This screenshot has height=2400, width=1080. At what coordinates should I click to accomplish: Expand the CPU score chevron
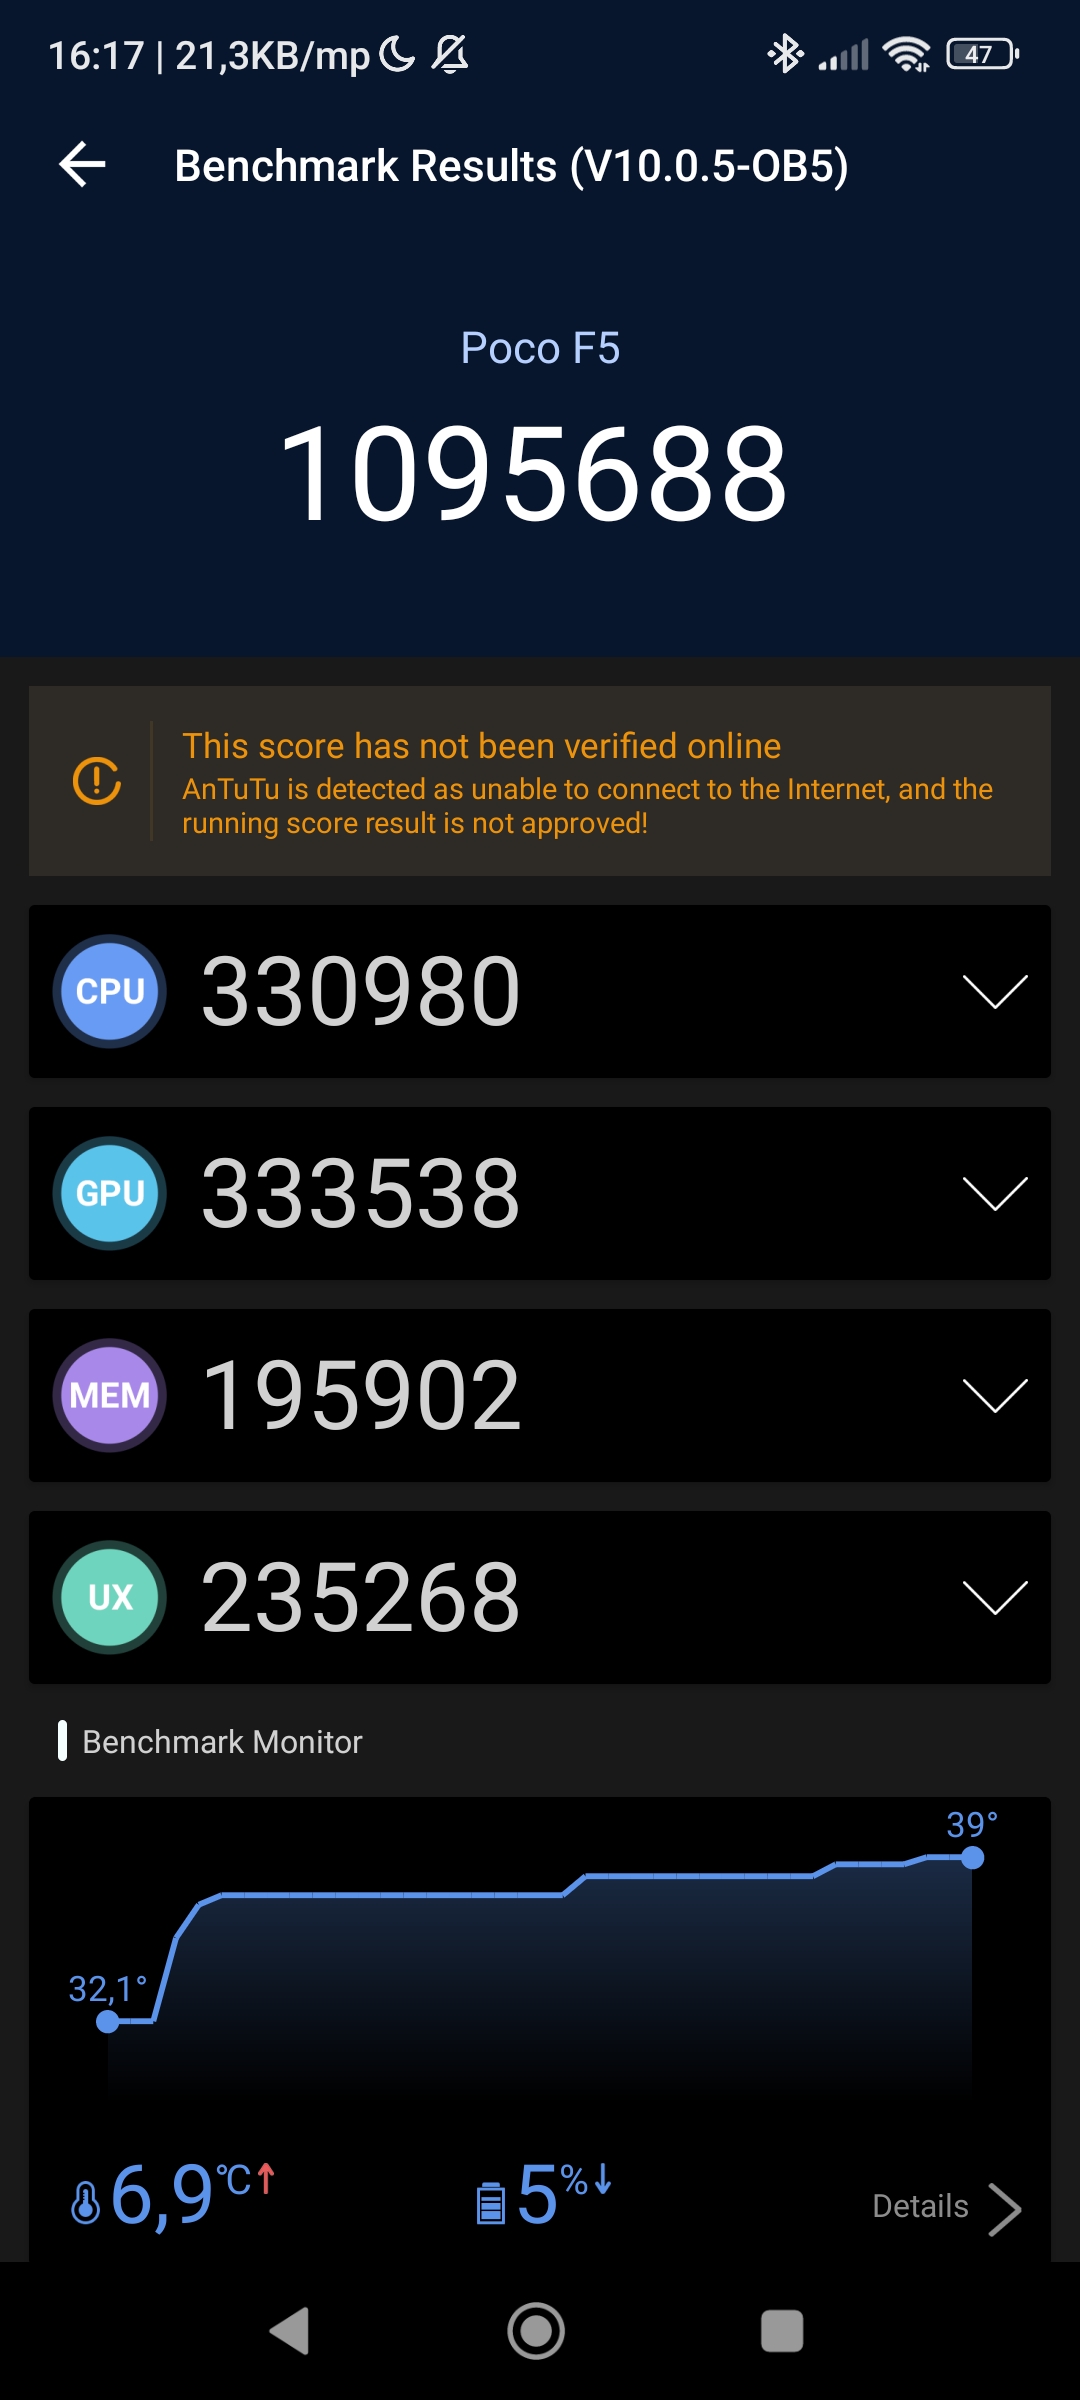click(994, 991)
